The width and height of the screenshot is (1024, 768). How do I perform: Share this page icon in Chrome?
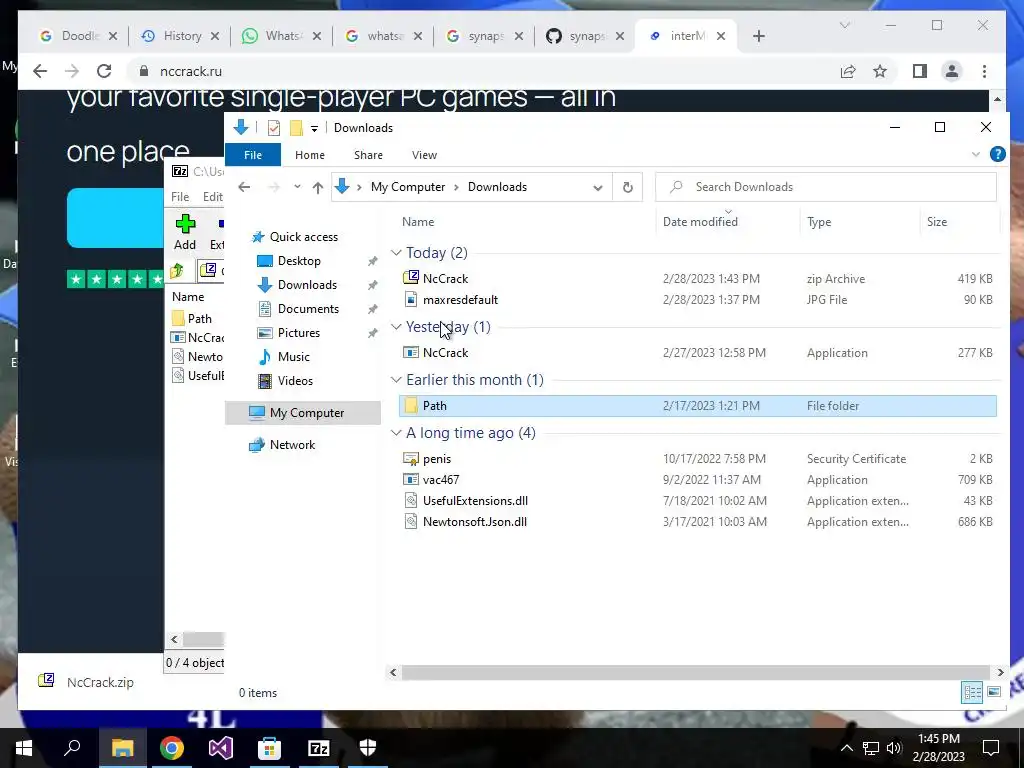click(848, 71)
